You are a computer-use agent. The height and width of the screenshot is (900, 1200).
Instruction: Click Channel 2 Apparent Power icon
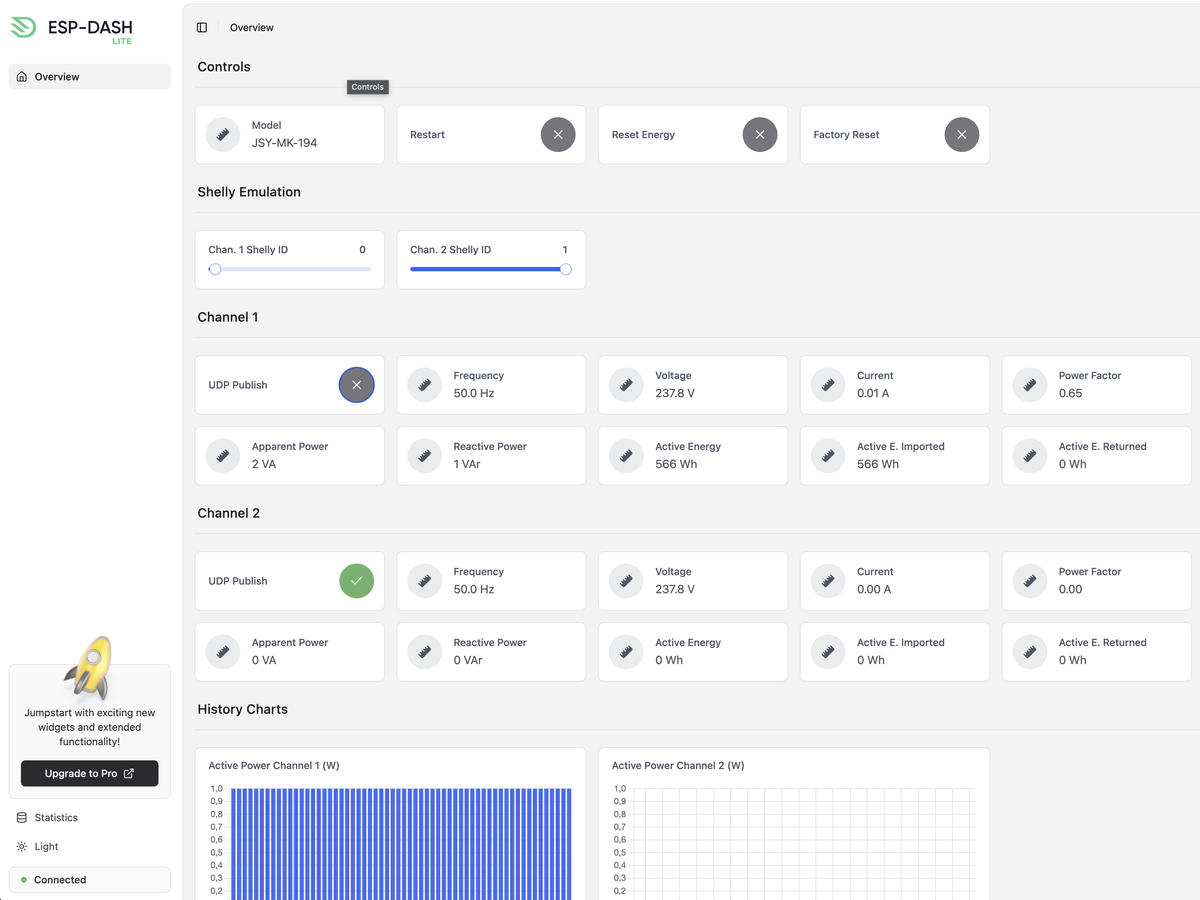(x=223, y=651)
